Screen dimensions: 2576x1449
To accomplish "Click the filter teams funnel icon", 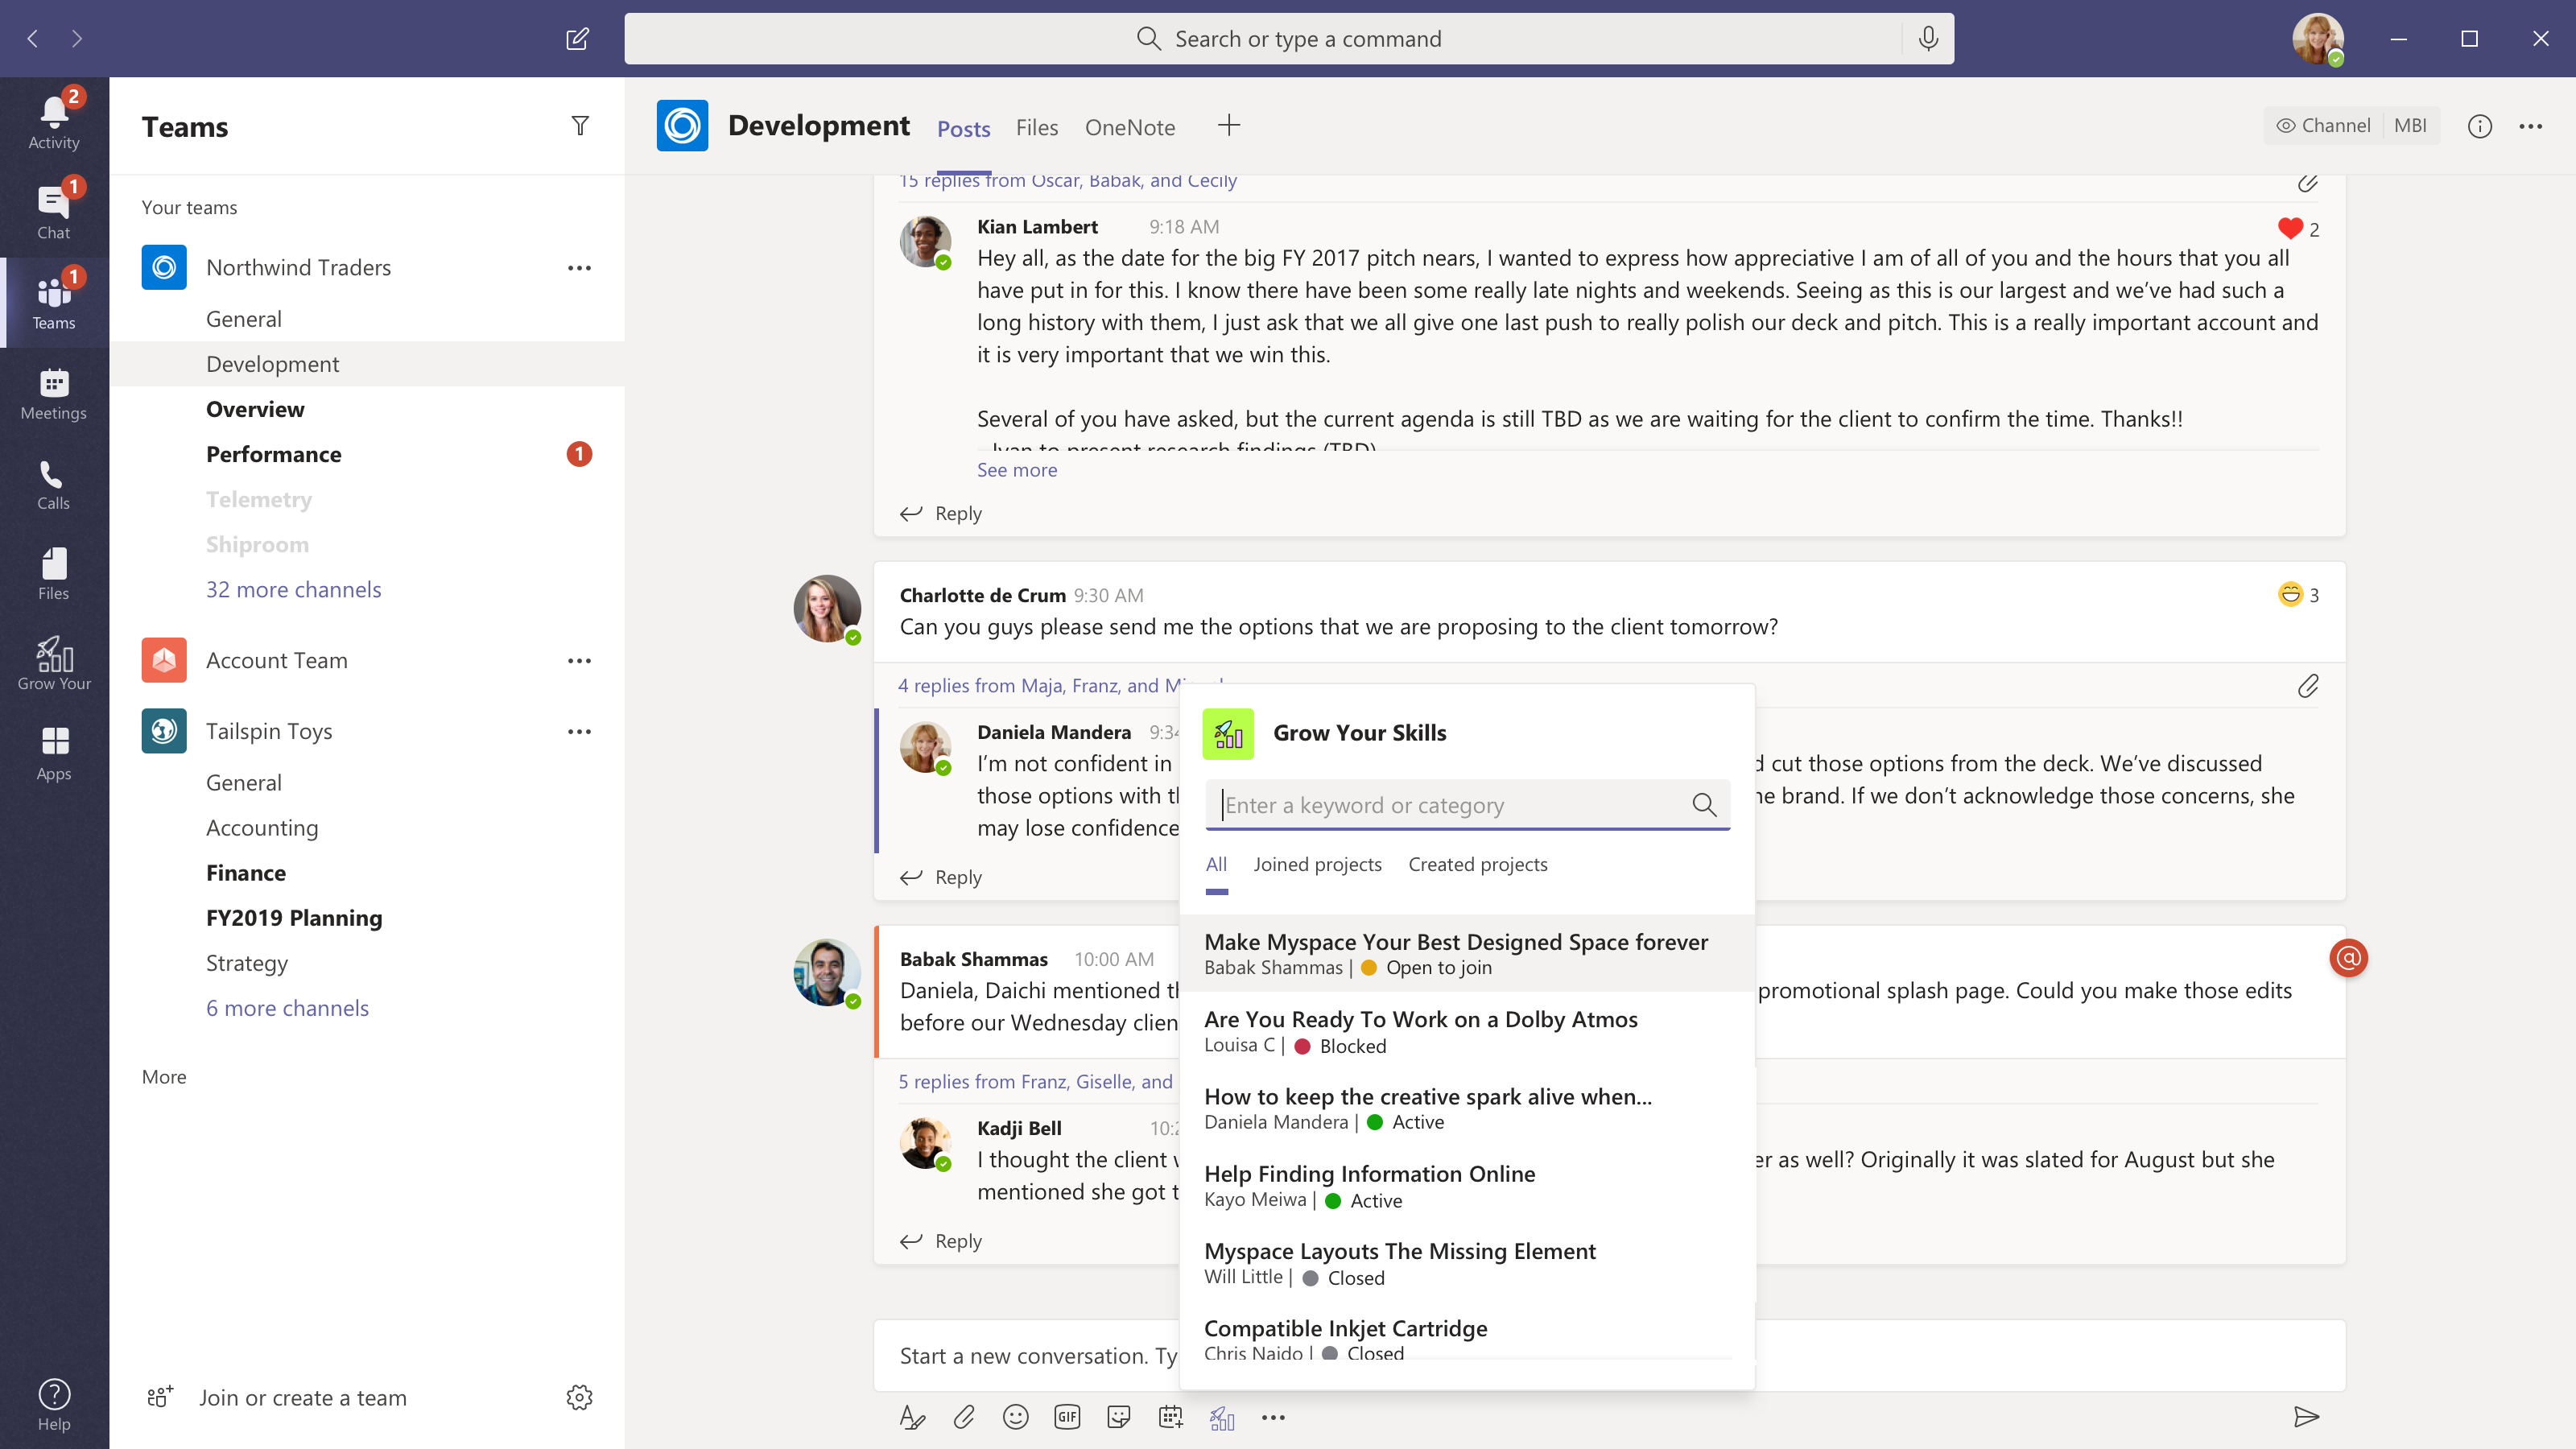I will click(x=580, y=126).
